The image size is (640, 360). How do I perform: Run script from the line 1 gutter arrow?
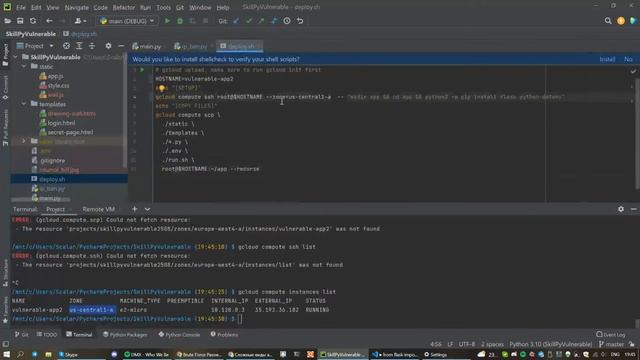[142, 70]
